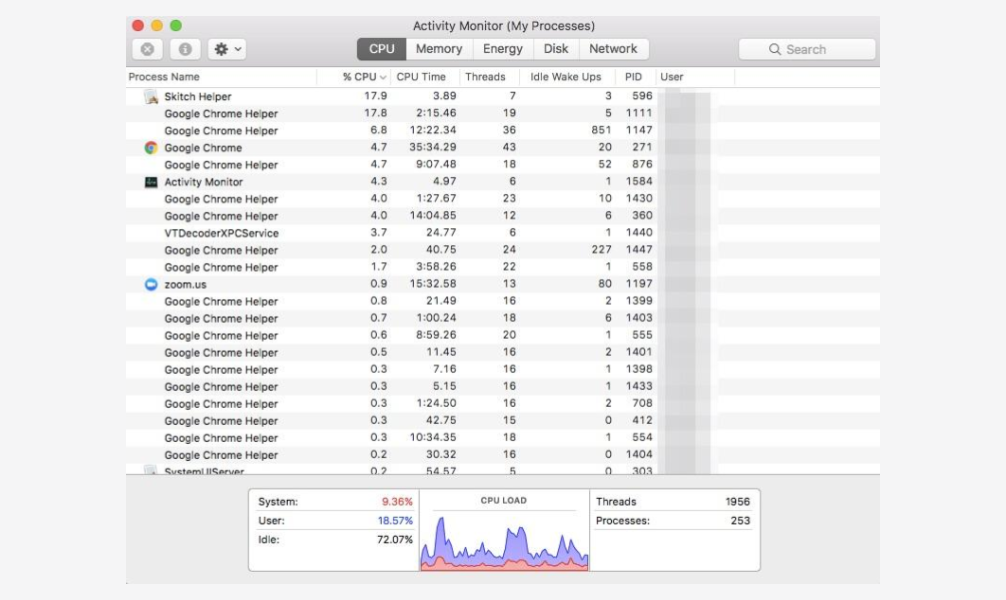
Task: Click the User 18.57% value
Action: click(395, 520)
